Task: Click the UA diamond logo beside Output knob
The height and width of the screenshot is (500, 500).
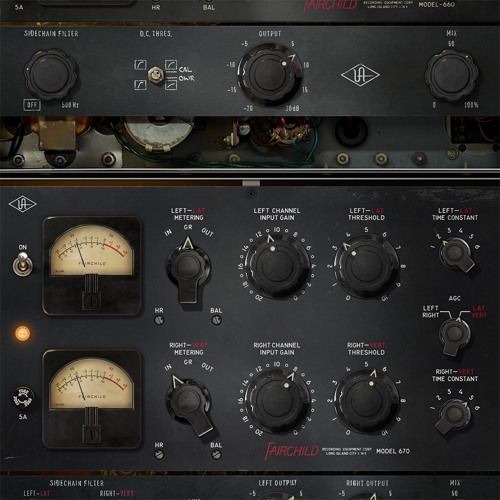Action: [x=360, y=75]
